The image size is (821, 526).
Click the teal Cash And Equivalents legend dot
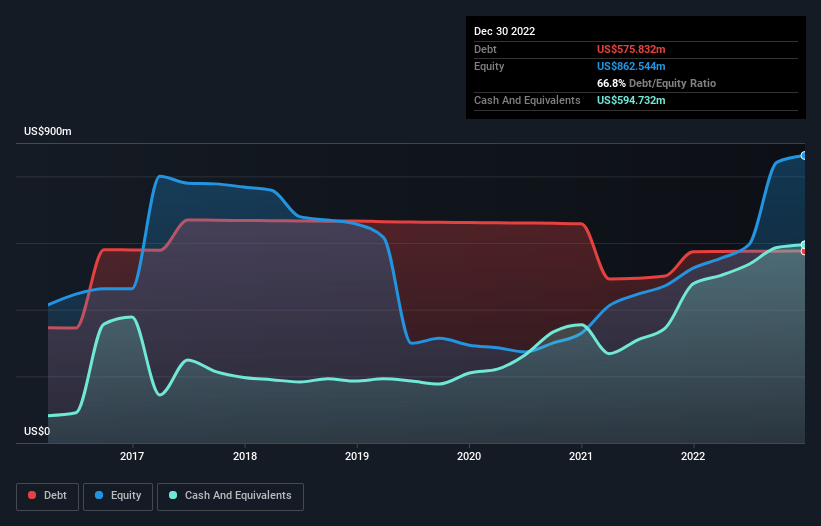tap(173, 495)
